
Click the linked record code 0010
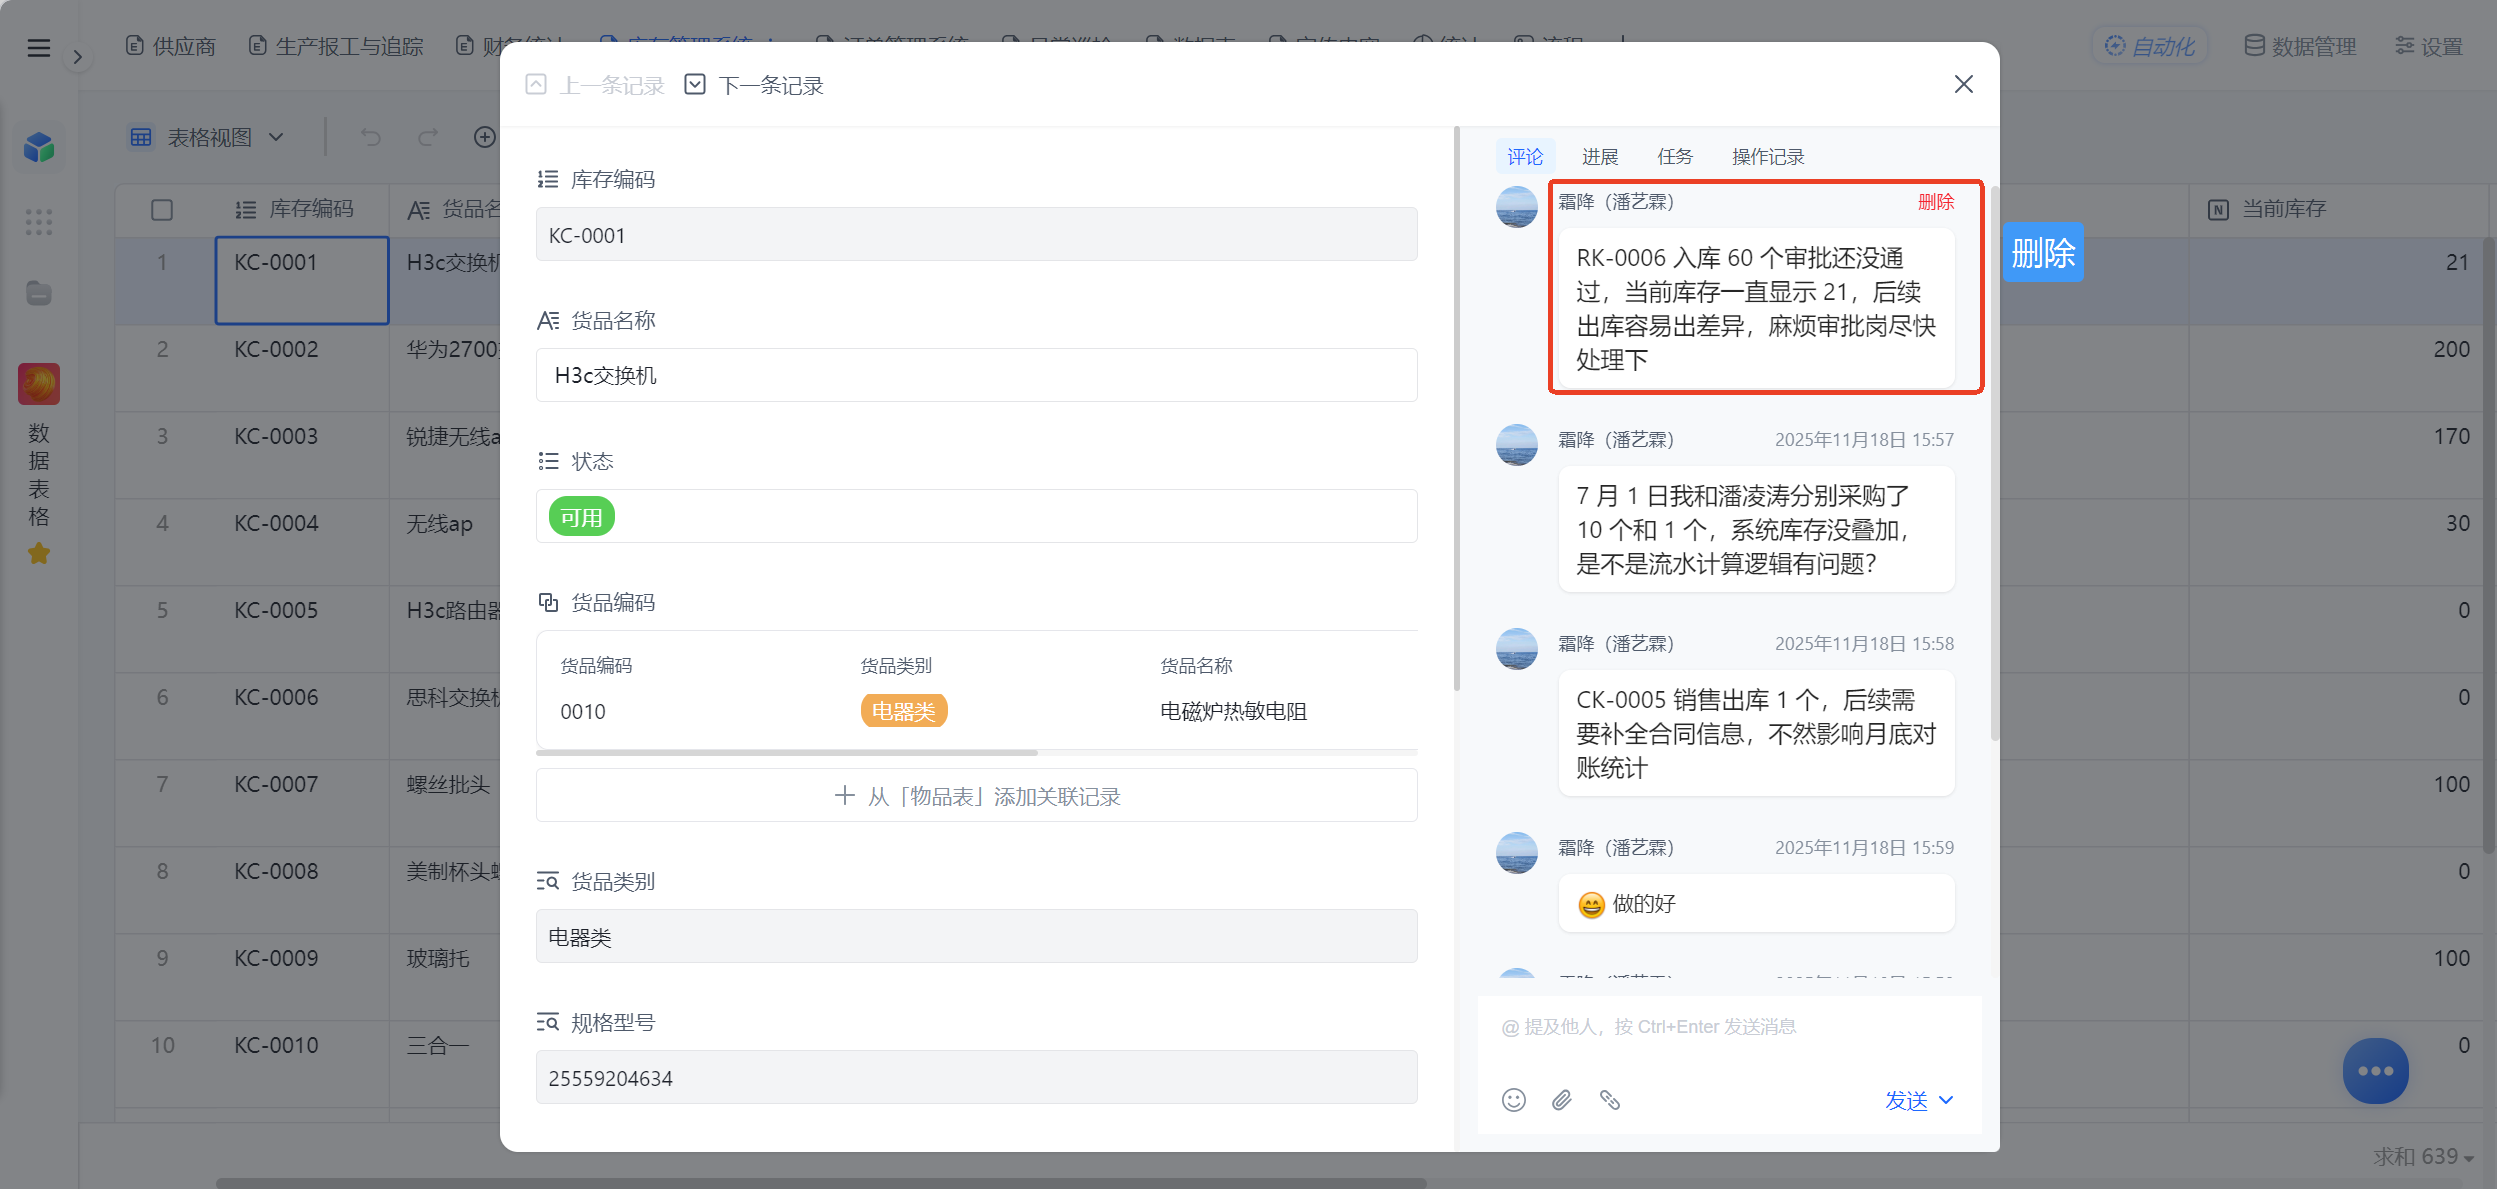[x=583, y=711]
